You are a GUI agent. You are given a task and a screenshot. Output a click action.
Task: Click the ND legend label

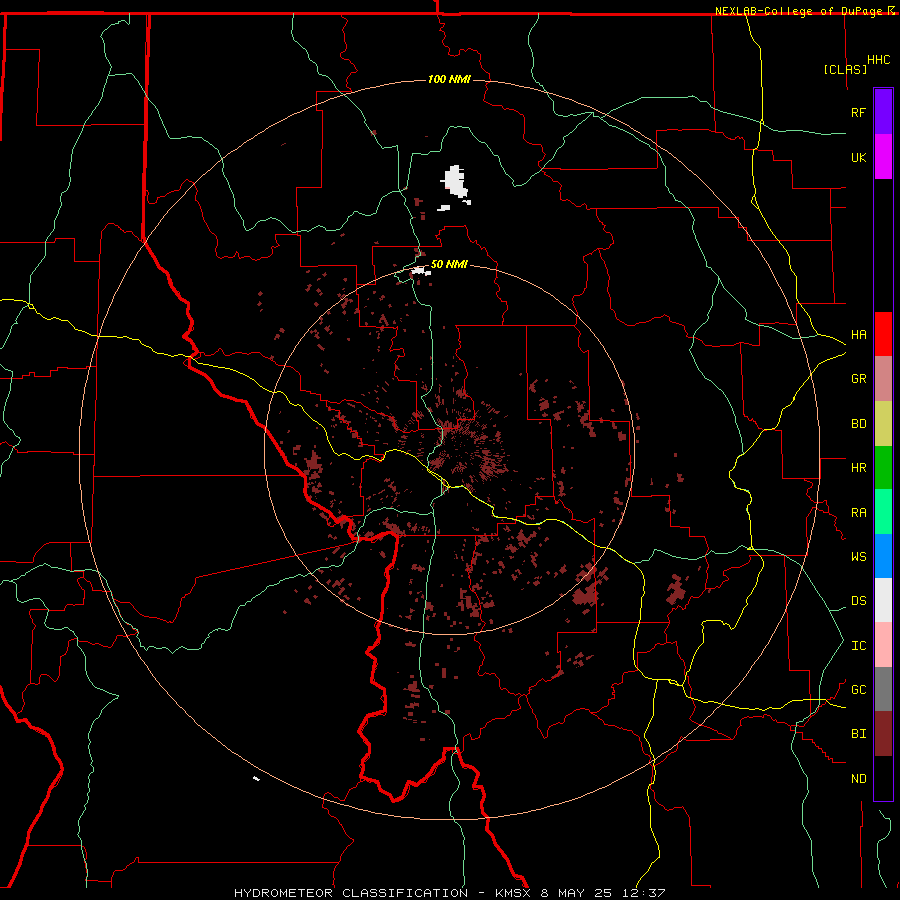click(x=858, y=779)
